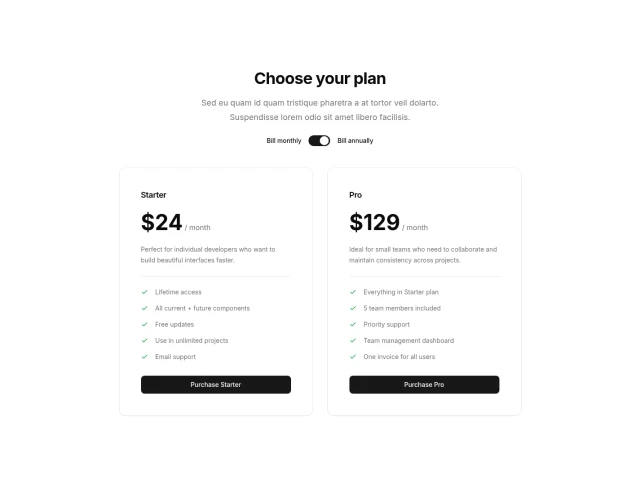The height and width of the screenshot is (484, 640).
Task: Click the Starter plan title
Action: (x=154, y=195)
